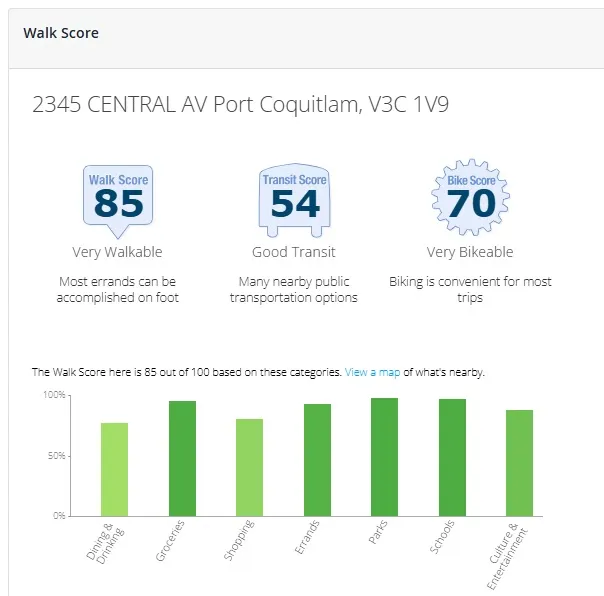Click the "Good Transit" label
This screenshot has width=604, height=596.
(294, 252)
